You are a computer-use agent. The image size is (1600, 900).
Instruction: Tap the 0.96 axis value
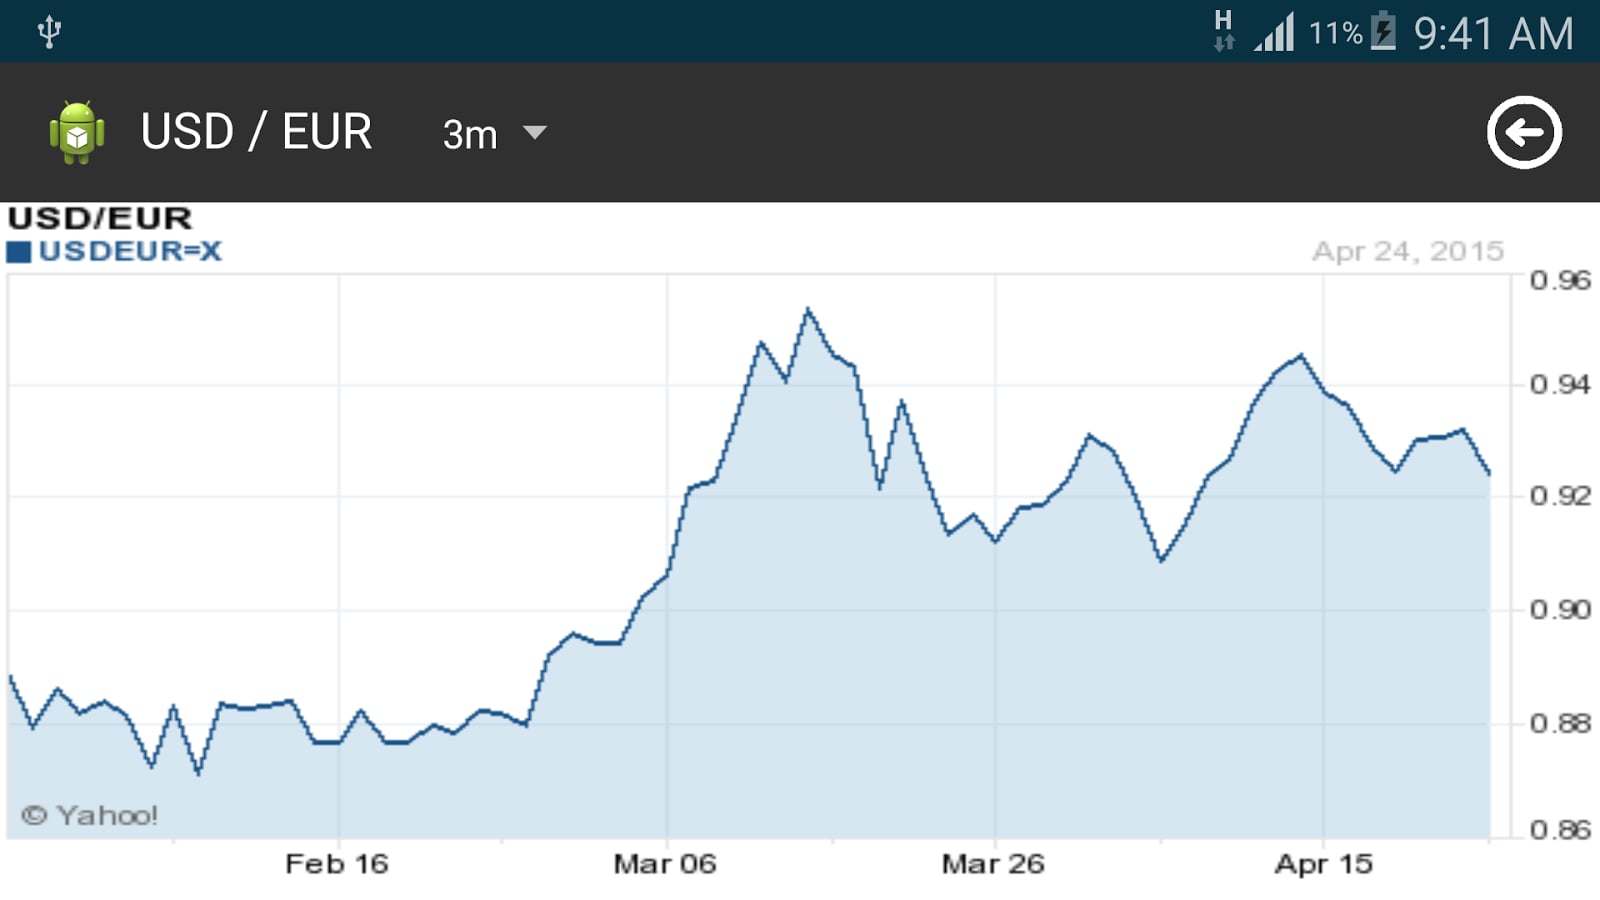point(1560,280)
